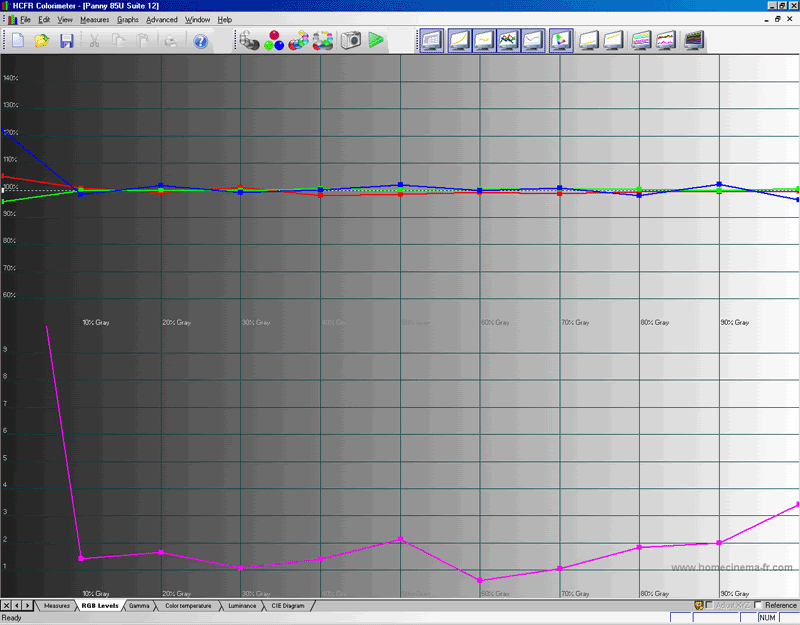Viewport: 800px width, 625px height.
Task: Open the Edit menu
Action: 44,20
